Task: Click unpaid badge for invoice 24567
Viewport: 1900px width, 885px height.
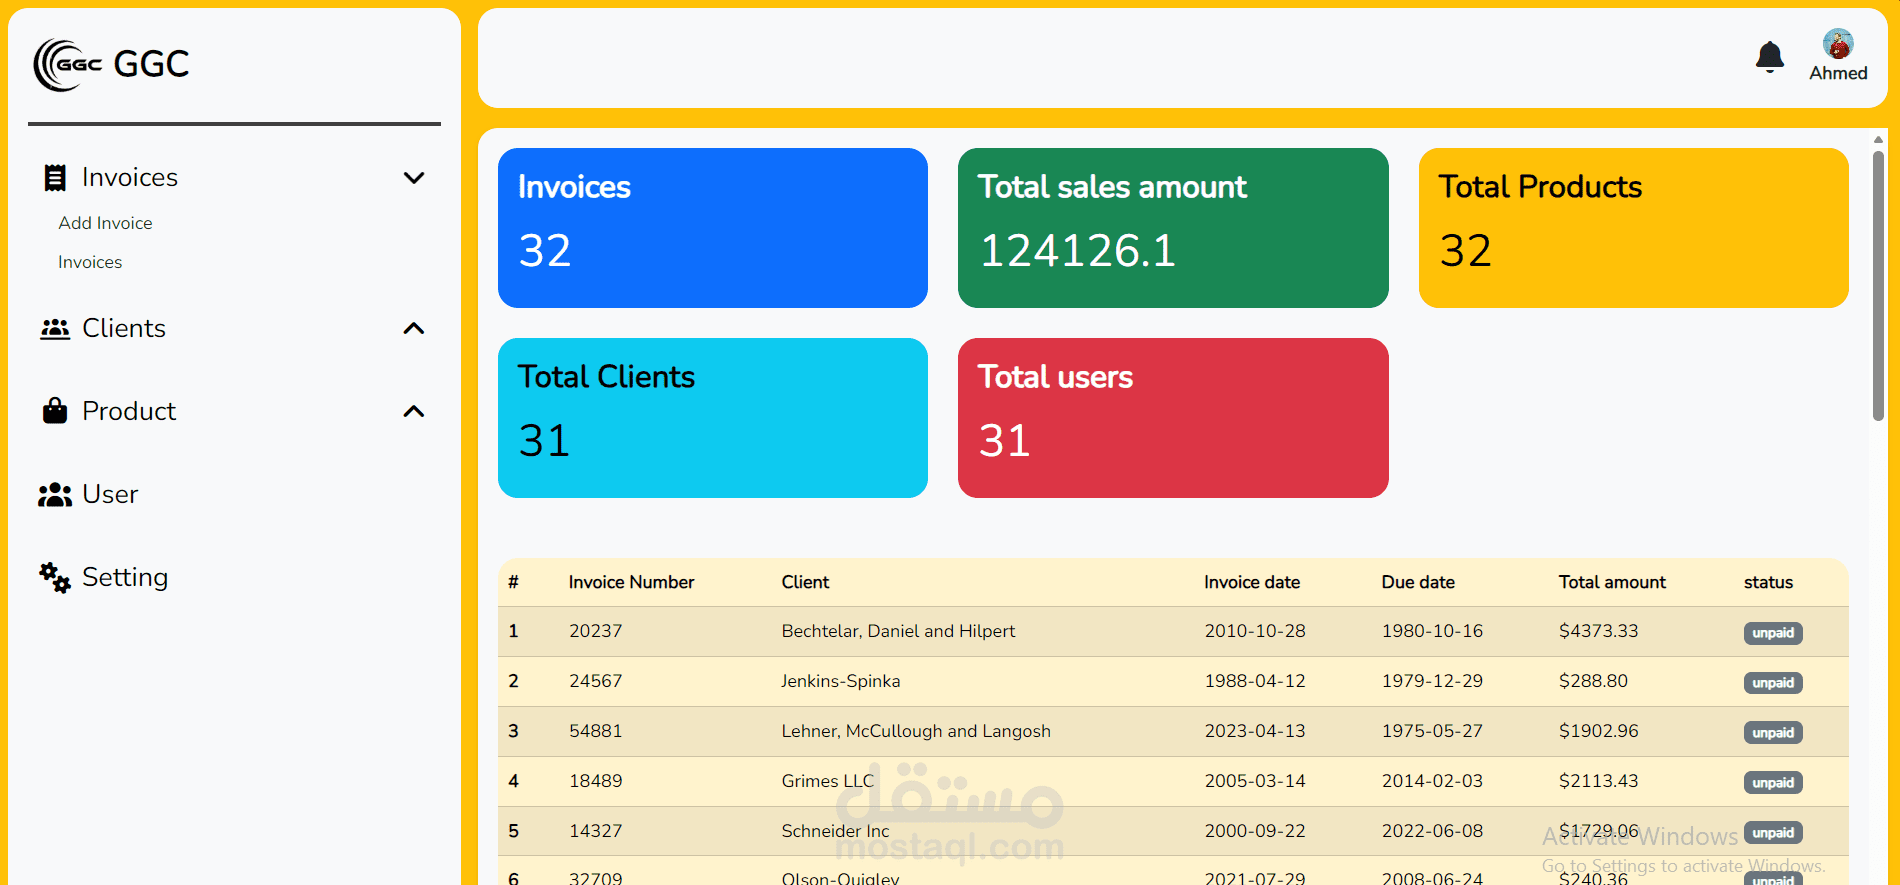Action: coord(1773,683)
